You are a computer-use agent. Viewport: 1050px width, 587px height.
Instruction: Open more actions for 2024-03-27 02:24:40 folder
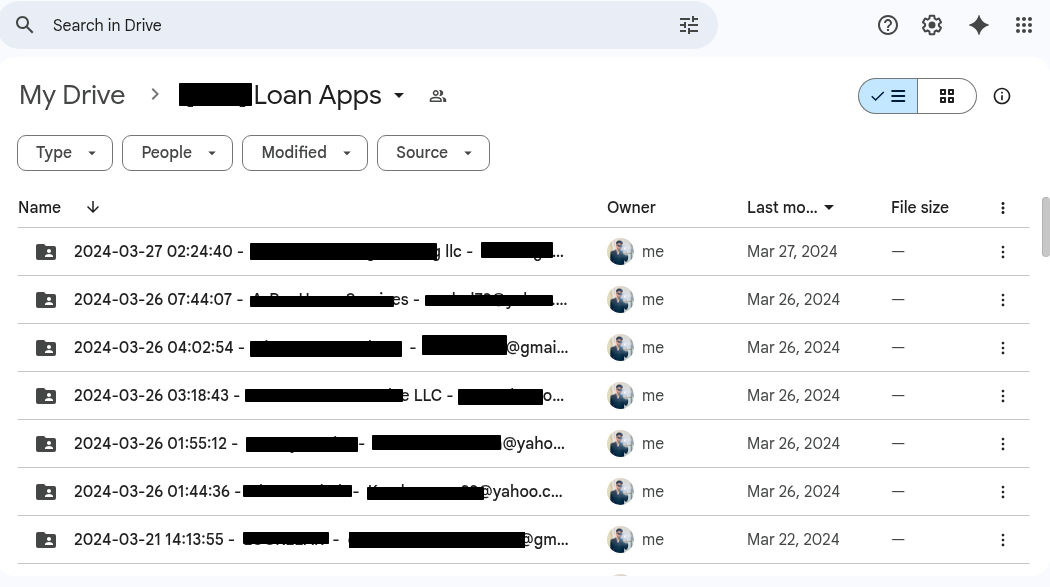1002,252
